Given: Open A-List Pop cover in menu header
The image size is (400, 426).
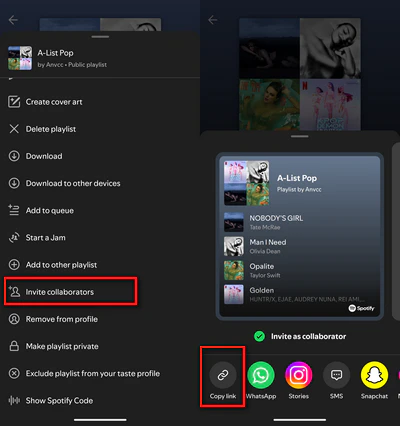Looking at the screenshot, I should (20, 58).
